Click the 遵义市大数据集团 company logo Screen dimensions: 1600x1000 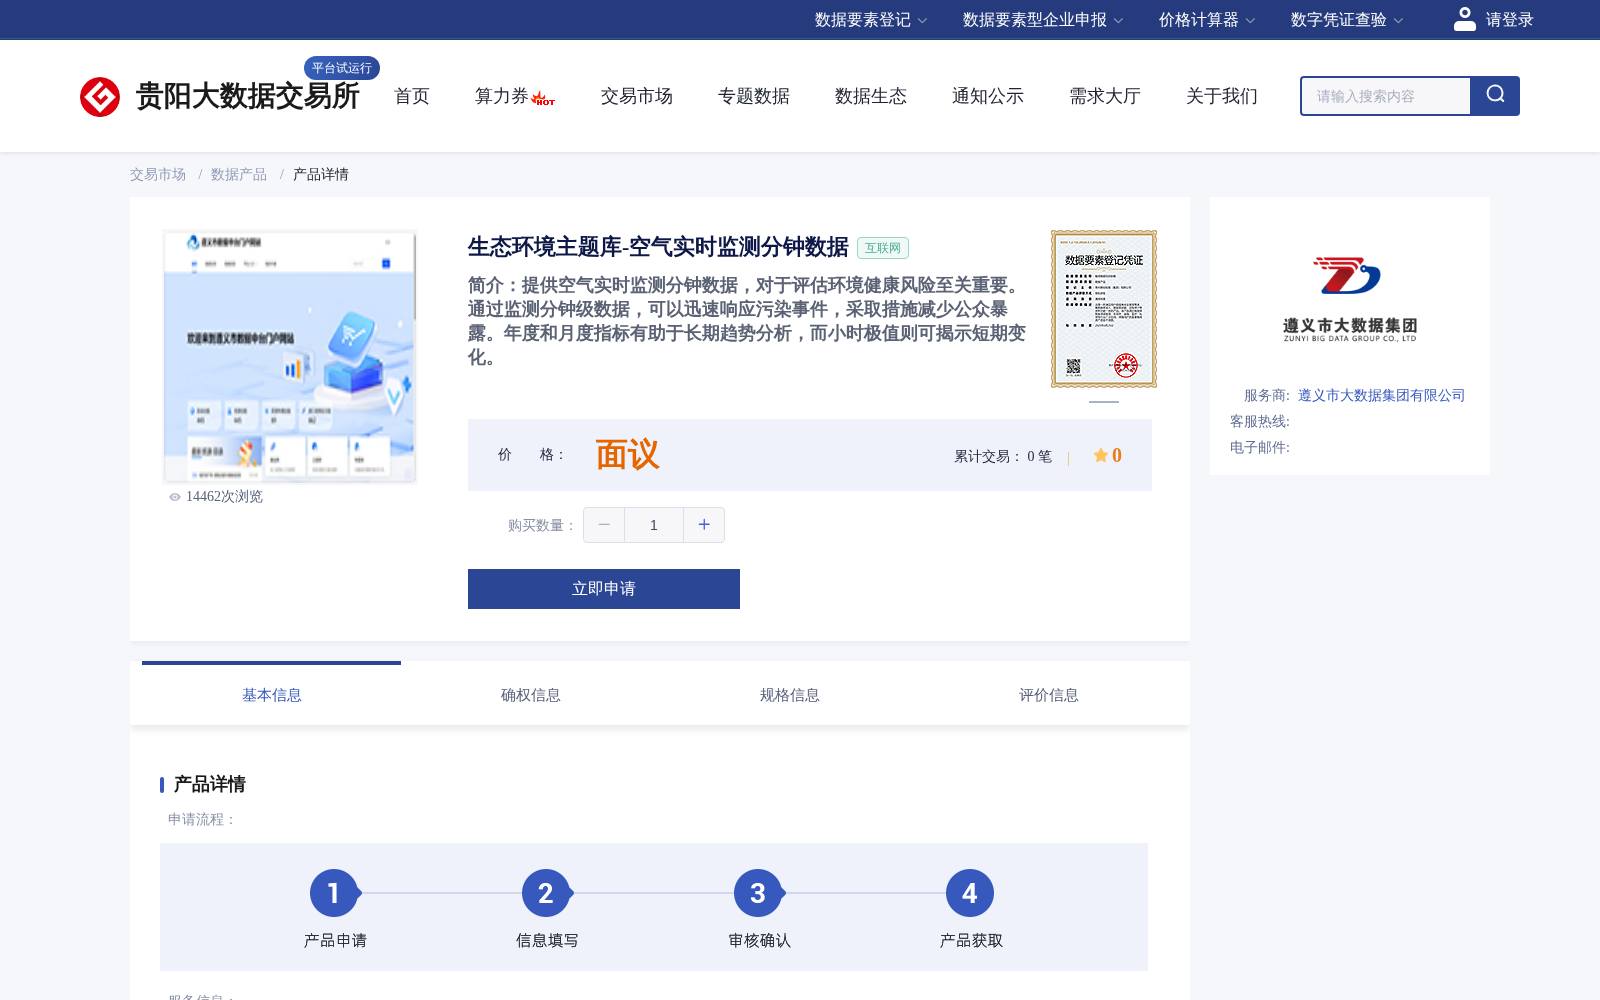pos(1349,299)
